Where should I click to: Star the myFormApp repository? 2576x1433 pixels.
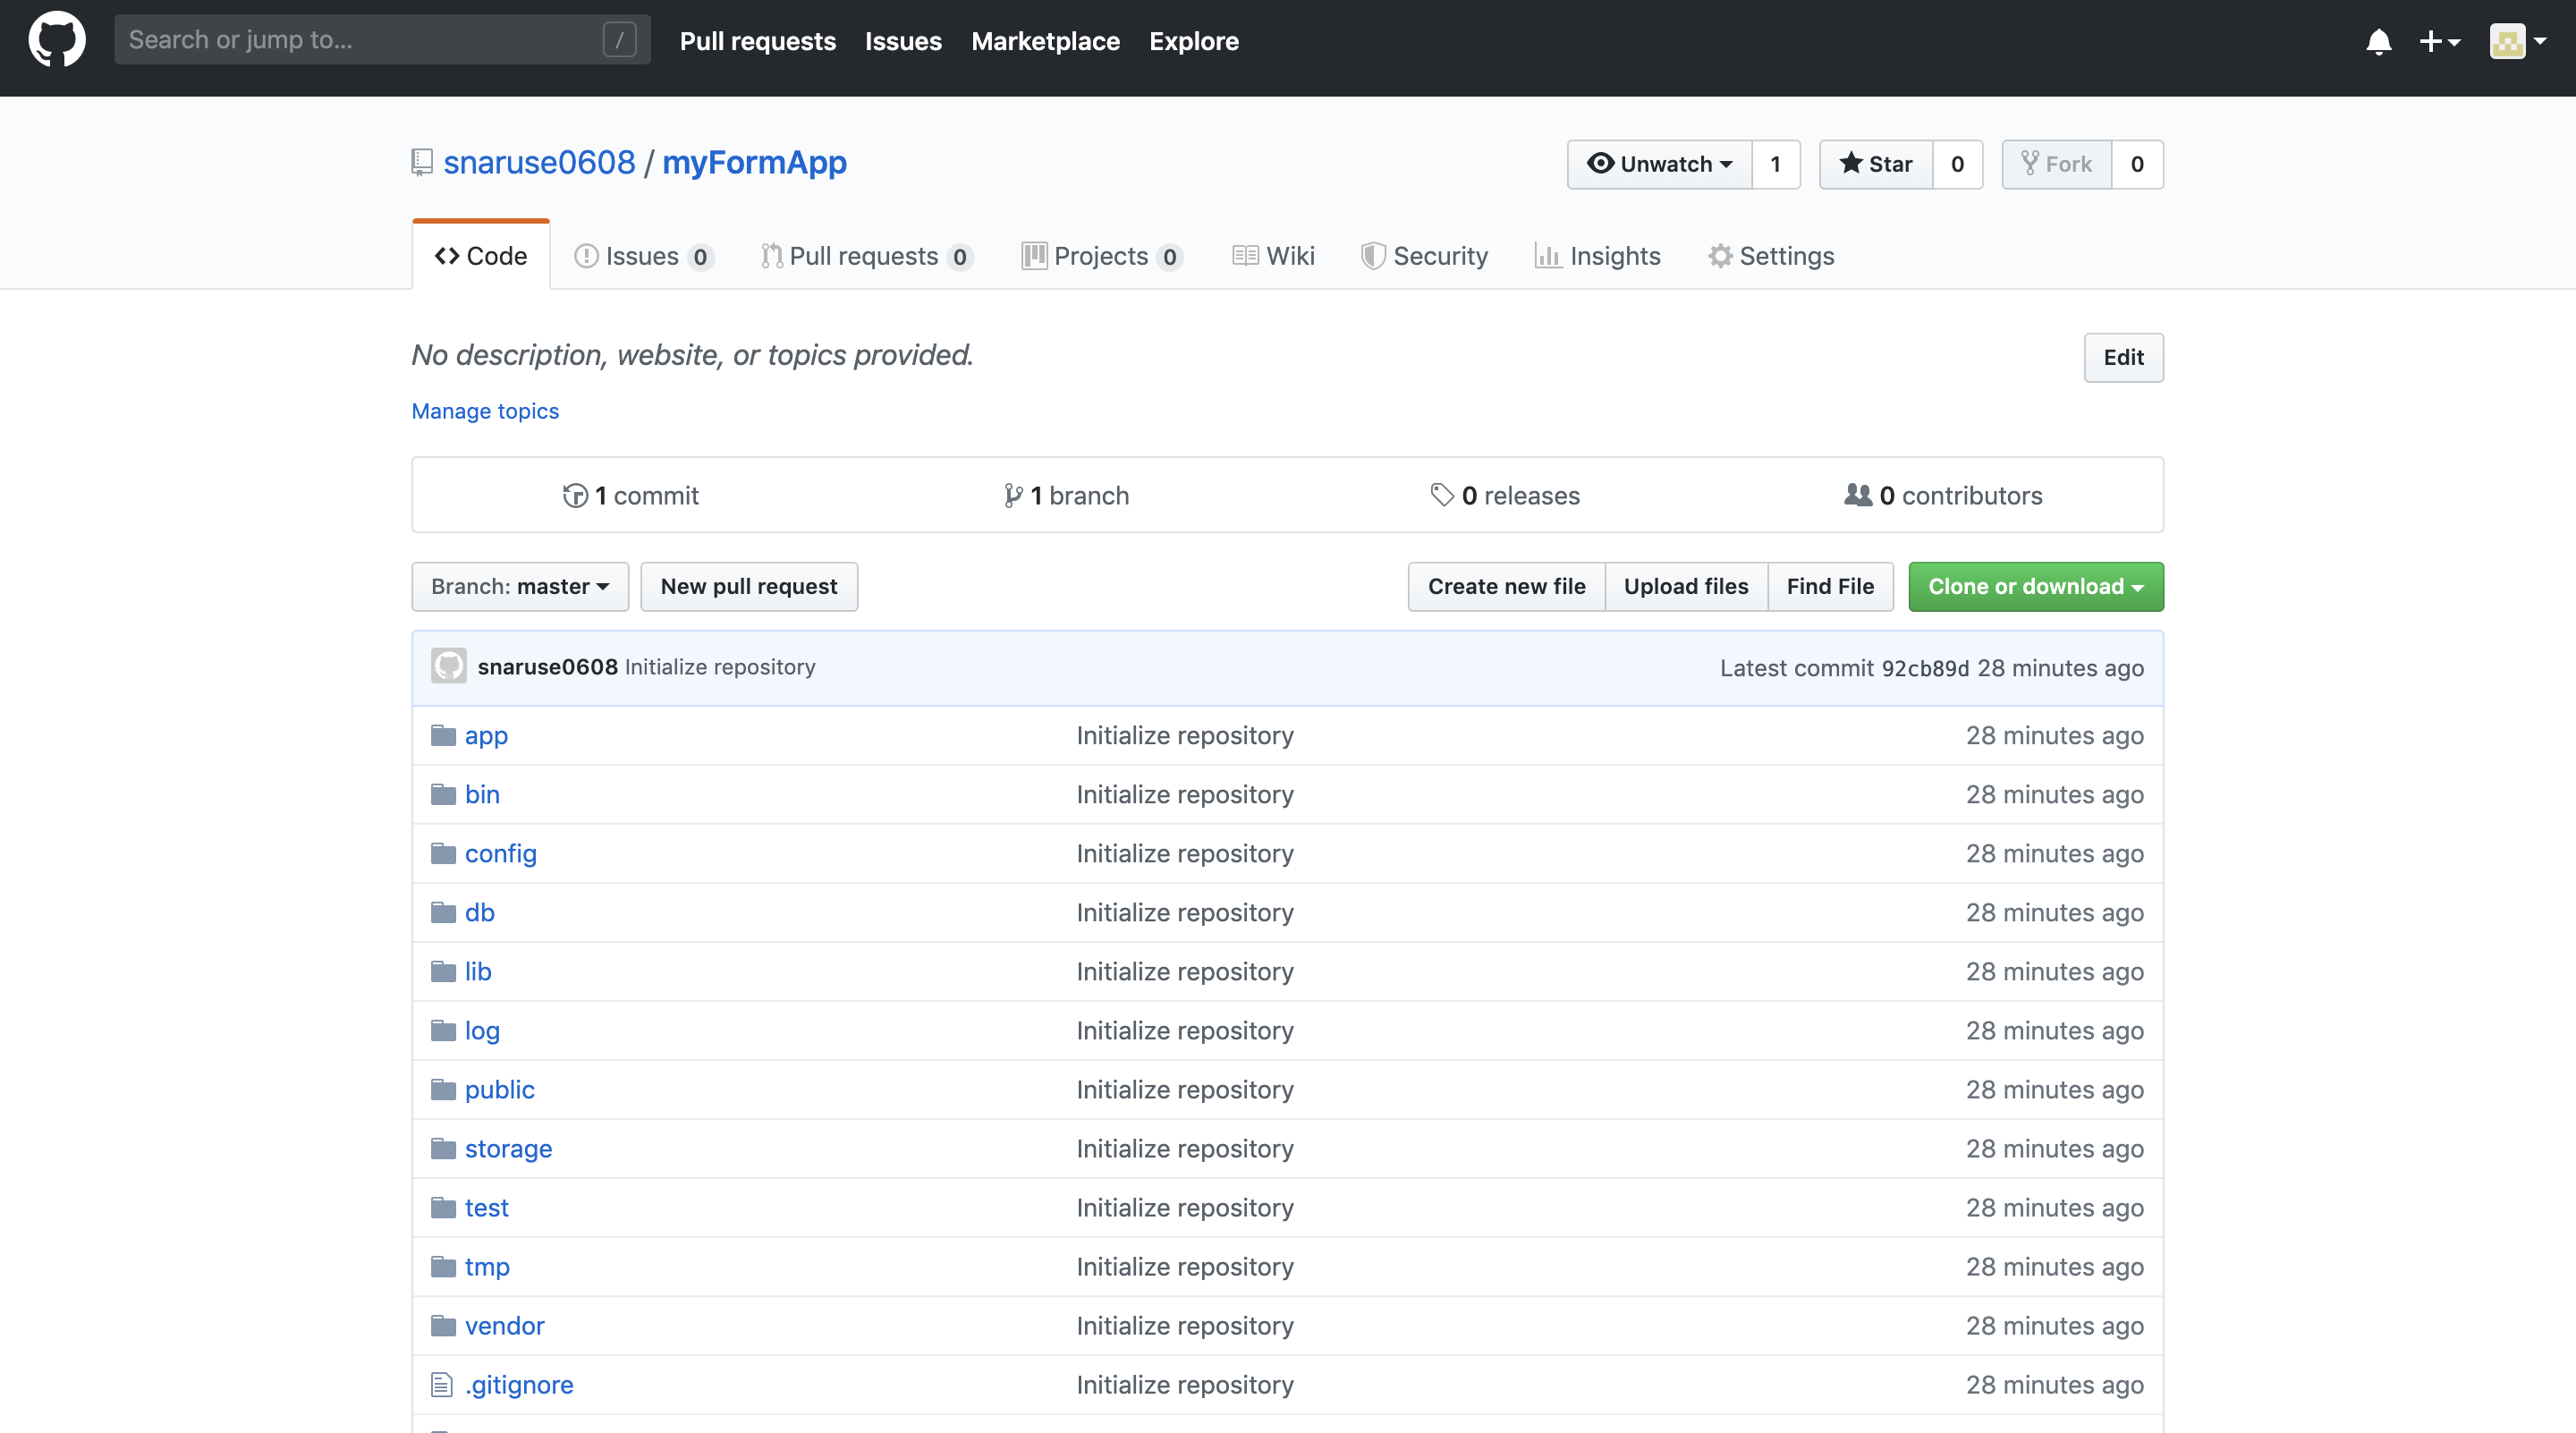[x=1876, y=164]
